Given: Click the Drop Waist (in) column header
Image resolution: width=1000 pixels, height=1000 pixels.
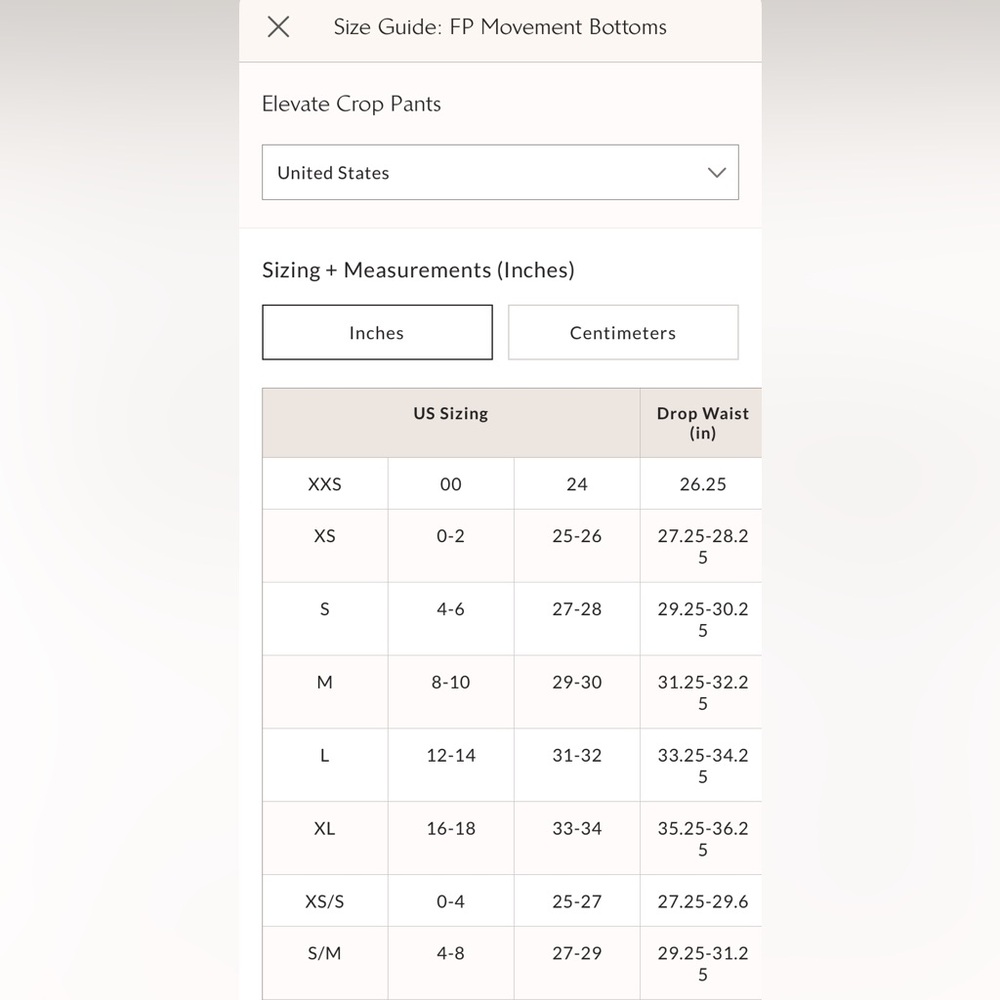Looking at the screenshot, I should 702,423.
